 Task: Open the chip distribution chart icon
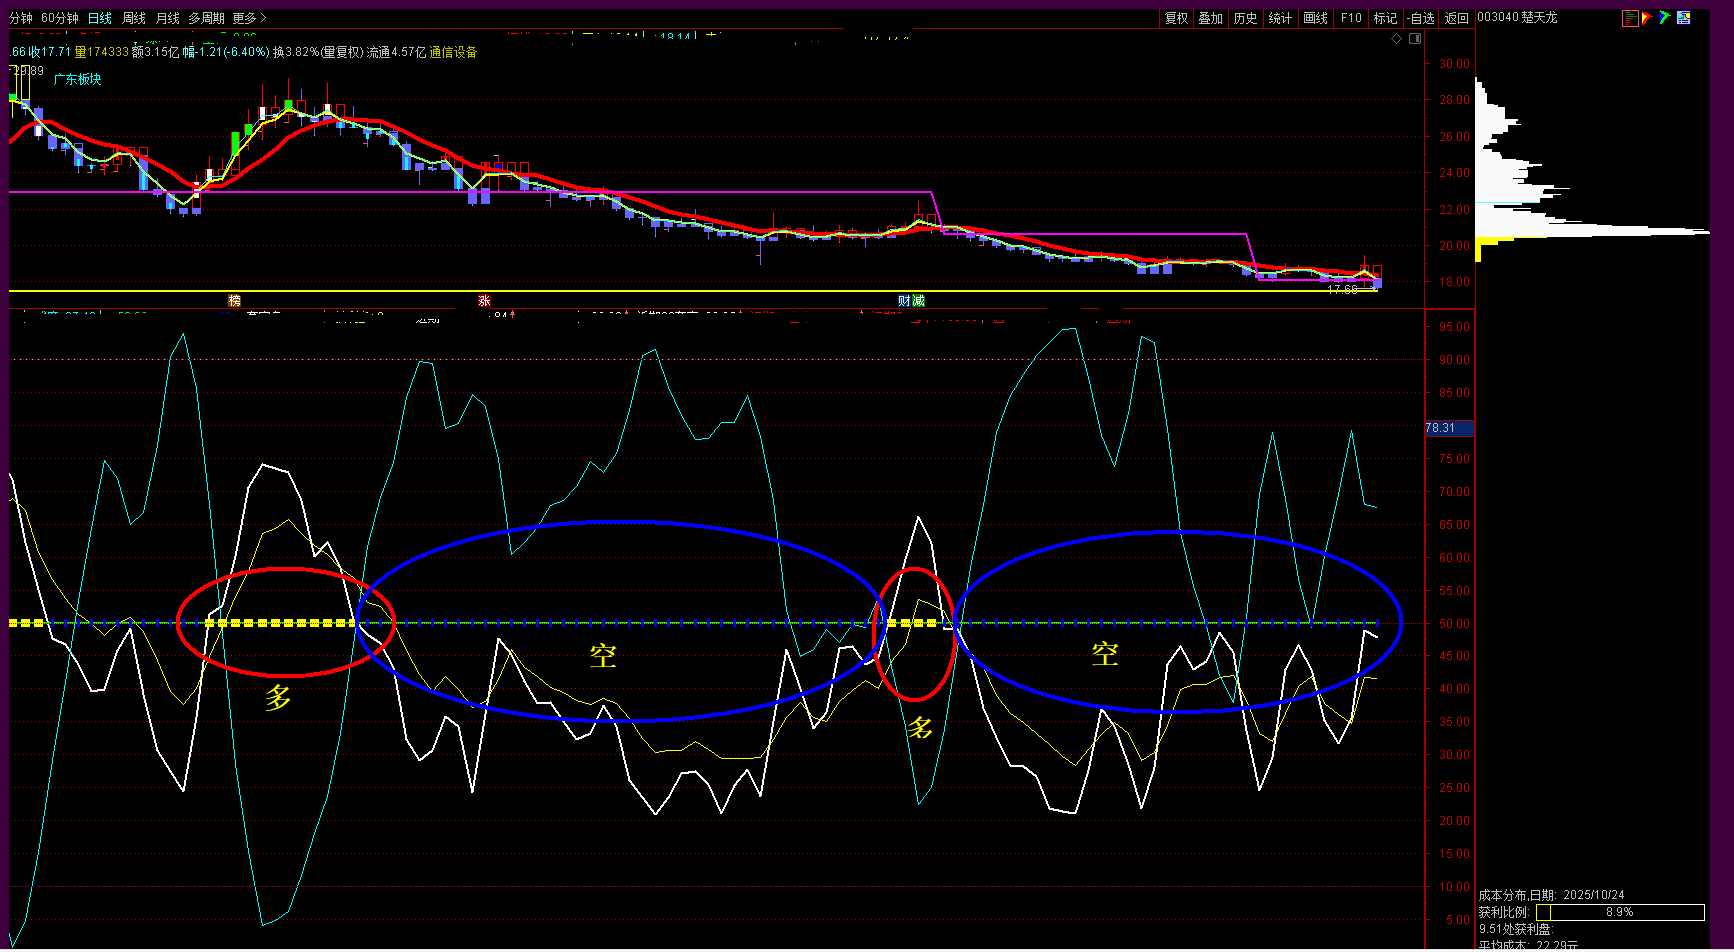point(1630,18)
